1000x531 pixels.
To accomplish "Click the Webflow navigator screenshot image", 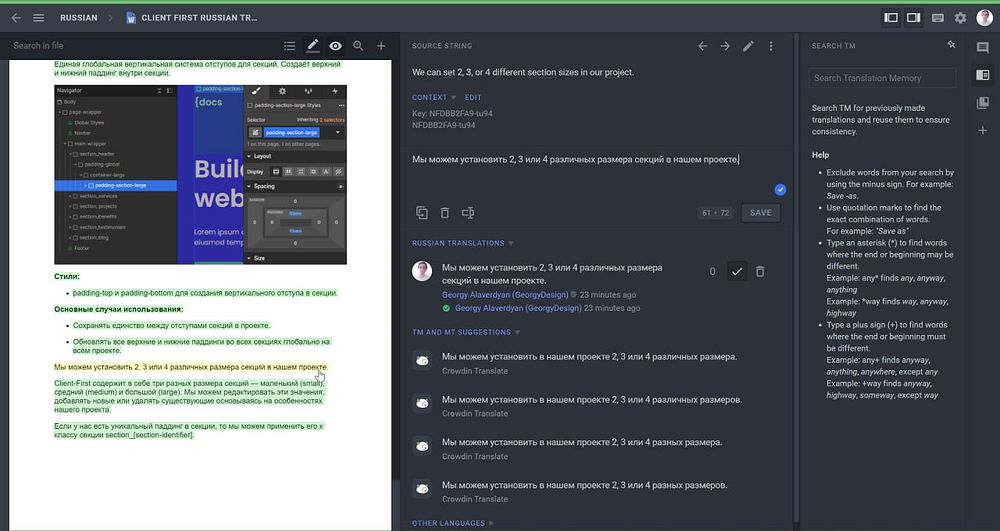I will (x=200, y=175).
